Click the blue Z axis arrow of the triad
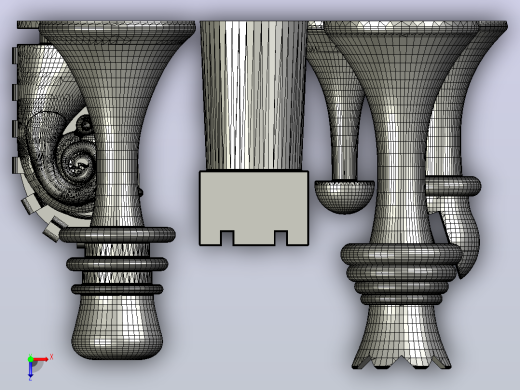Viewport: 520px width, 390px height. pyautogui.click(x=30, y=369)
